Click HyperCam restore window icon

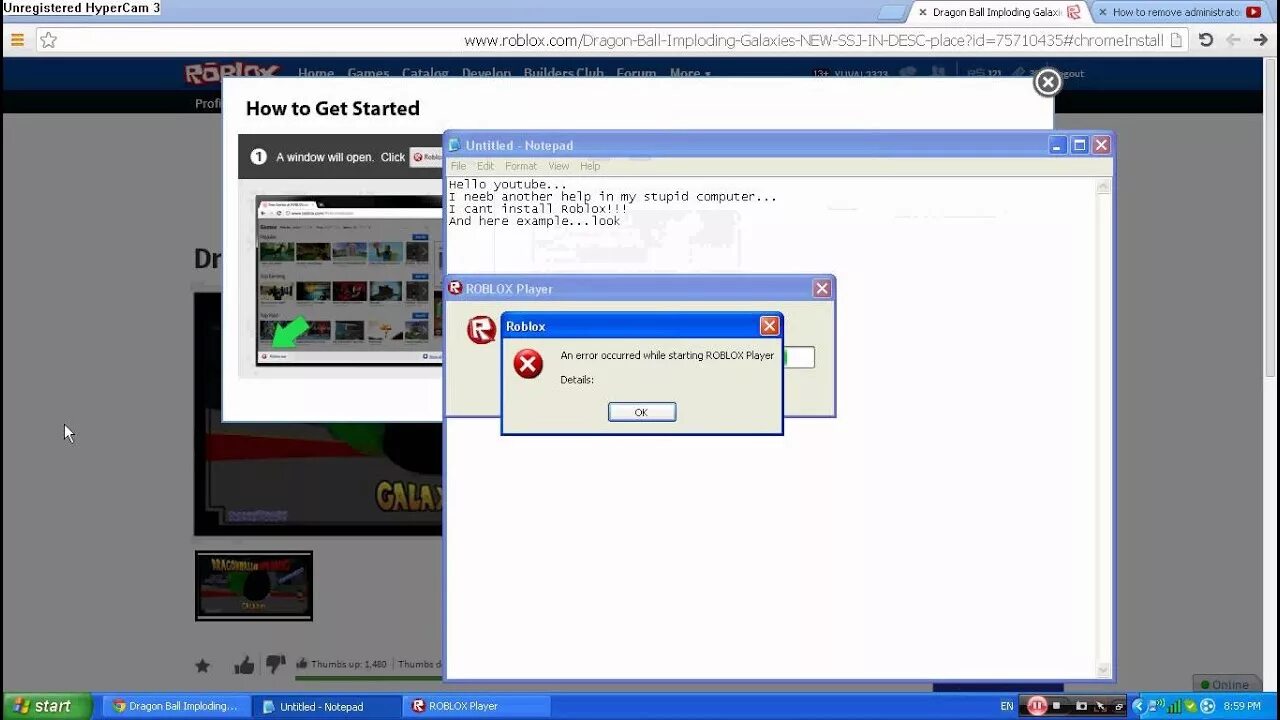(x=1118, y=706)
